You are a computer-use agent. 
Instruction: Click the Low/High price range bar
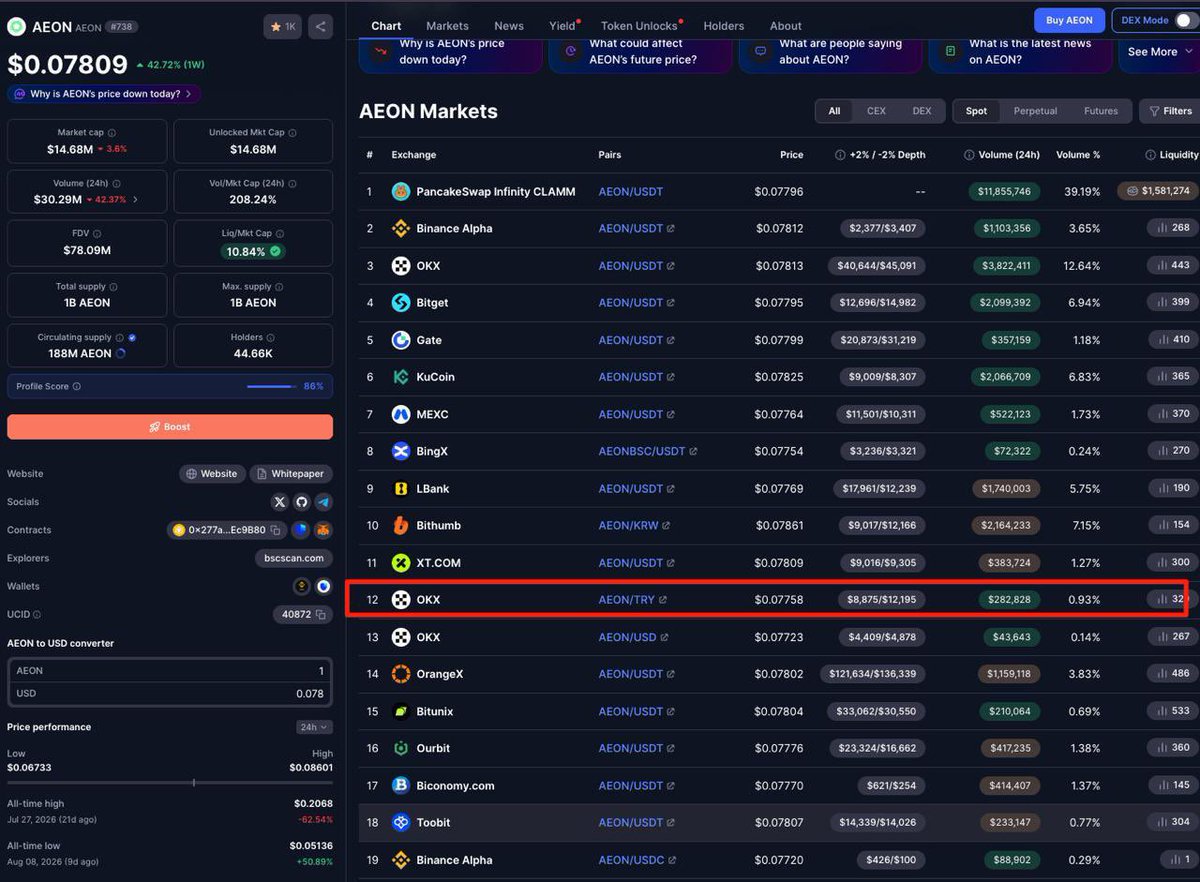pyautogui.click(x=170, y=782)
